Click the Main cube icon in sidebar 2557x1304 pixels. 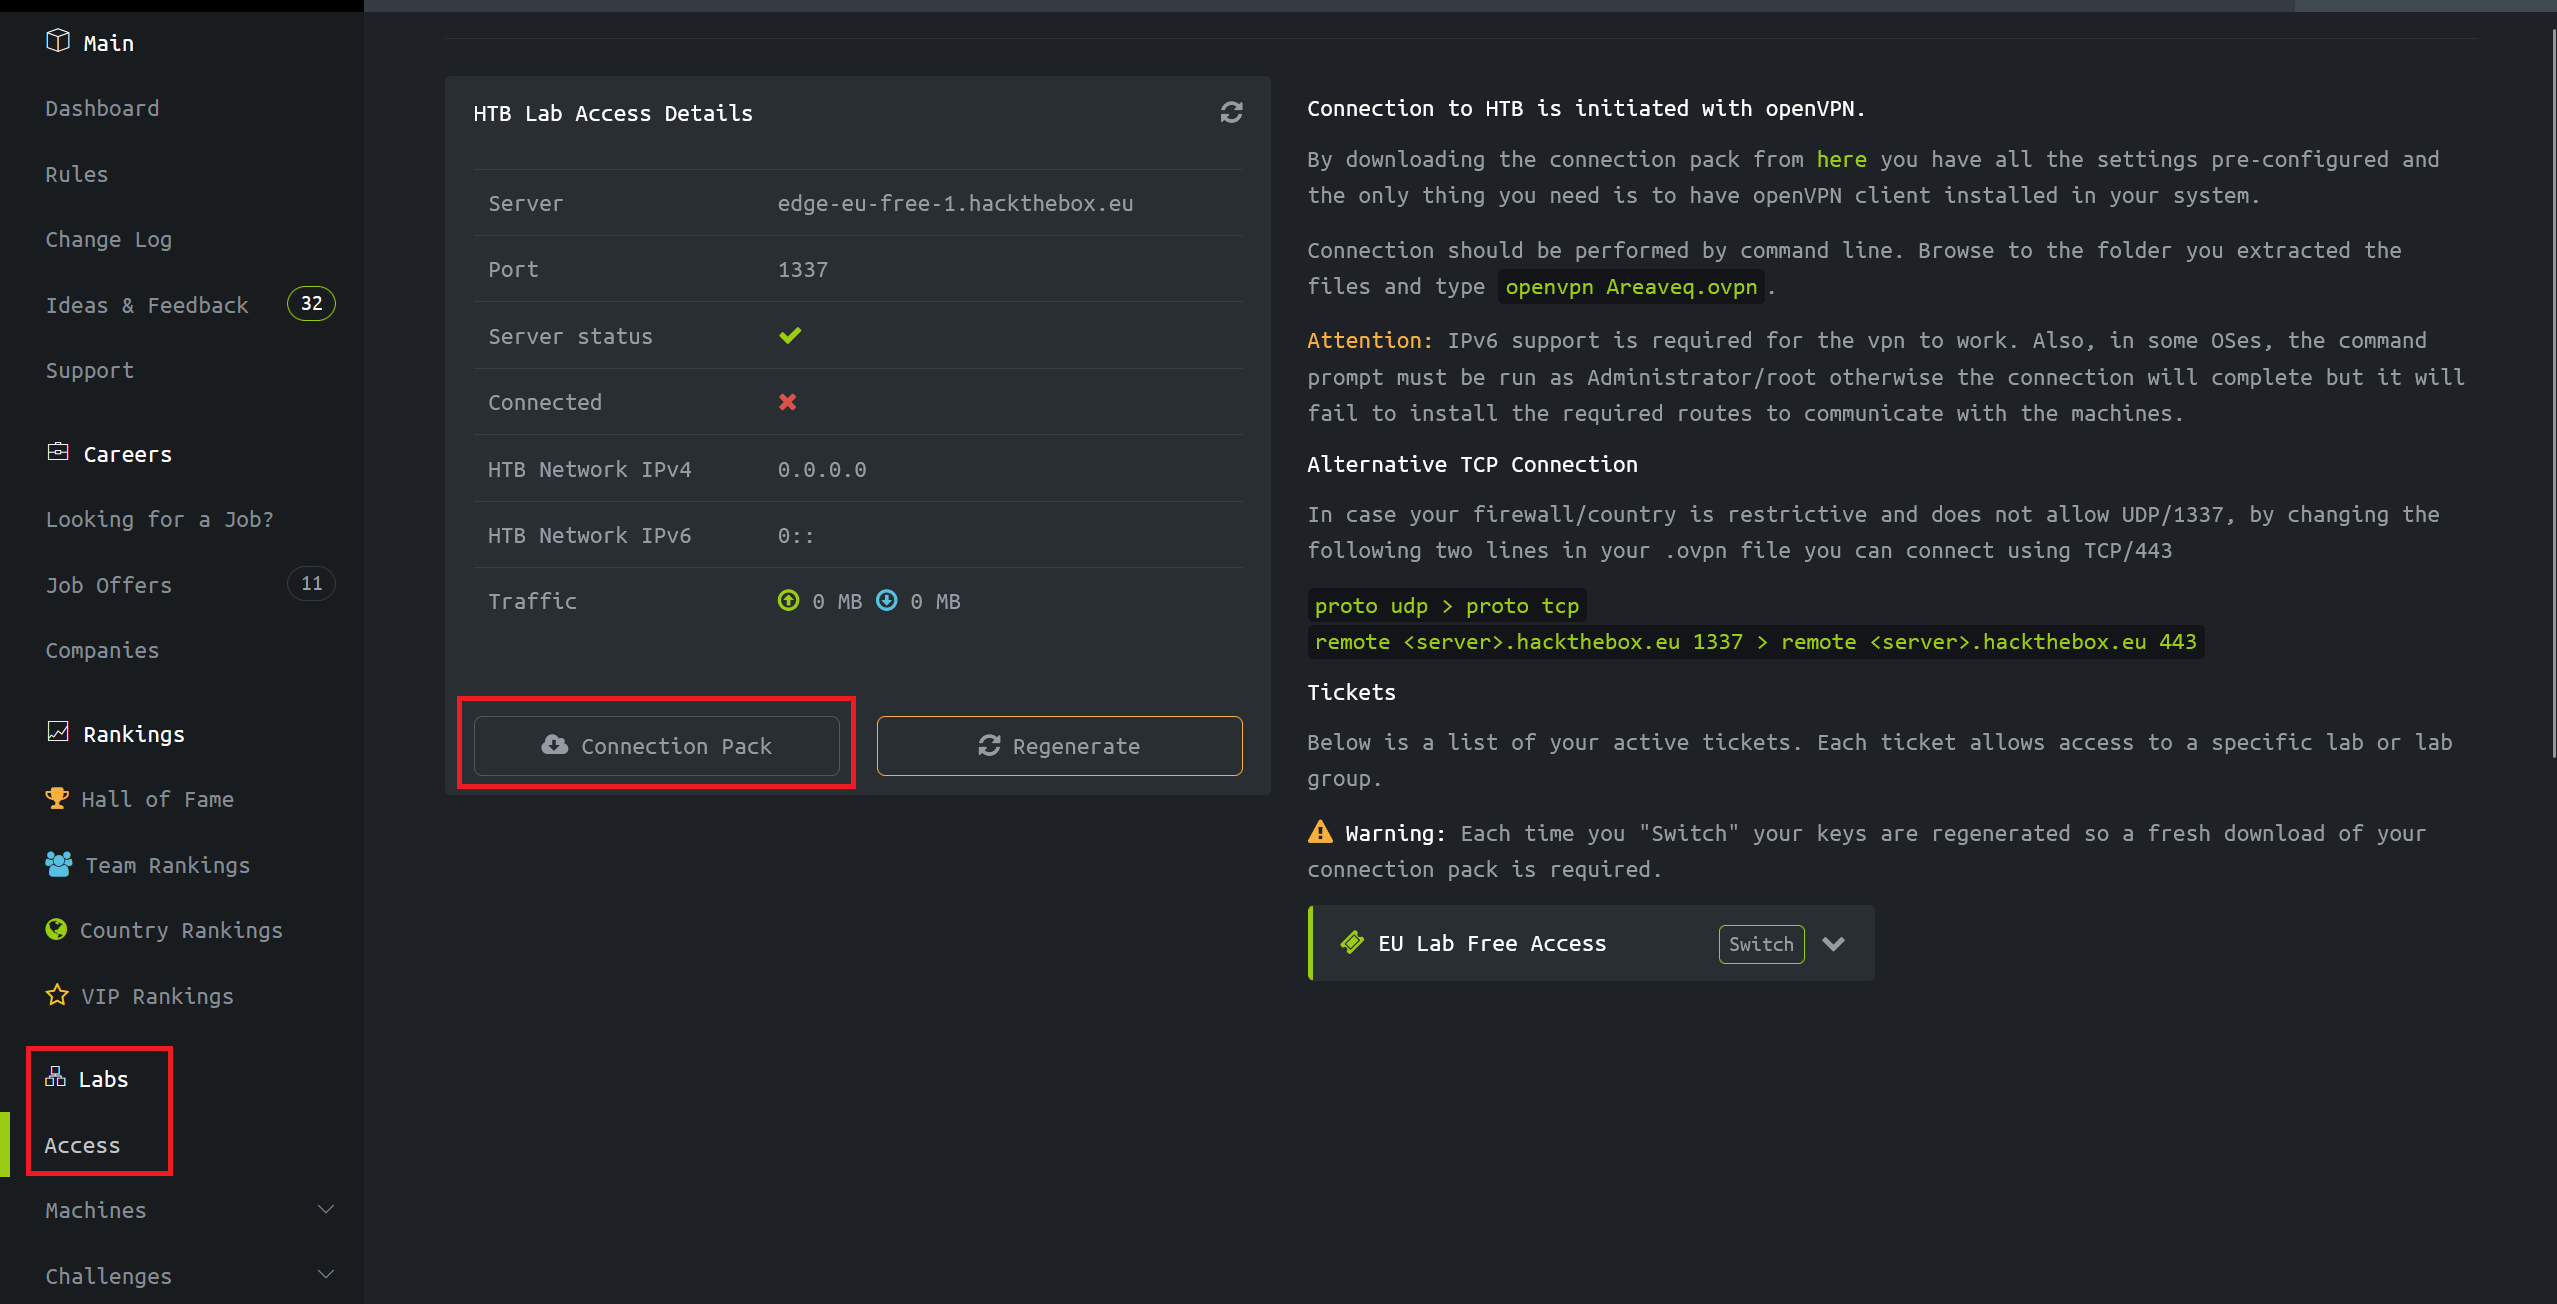pyautogui.click(x=58, y=40)
